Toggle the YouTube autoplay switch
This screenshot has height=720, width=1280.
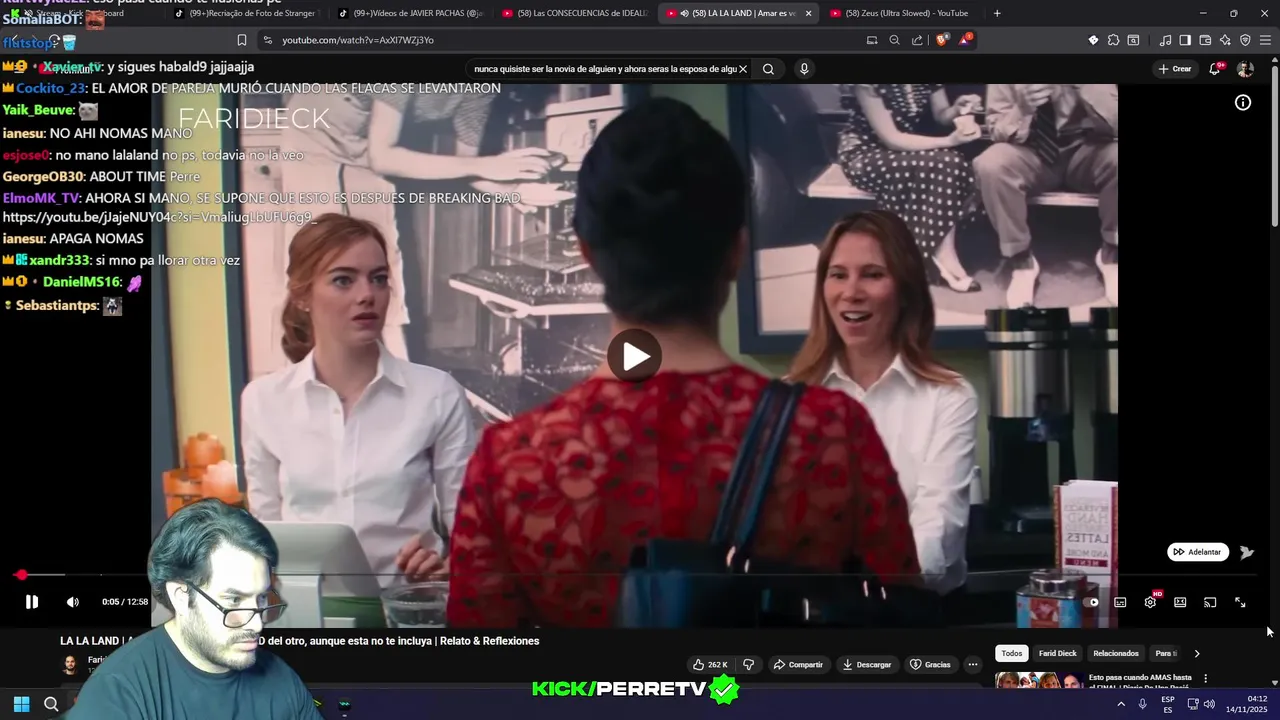tap(1091, 602)
